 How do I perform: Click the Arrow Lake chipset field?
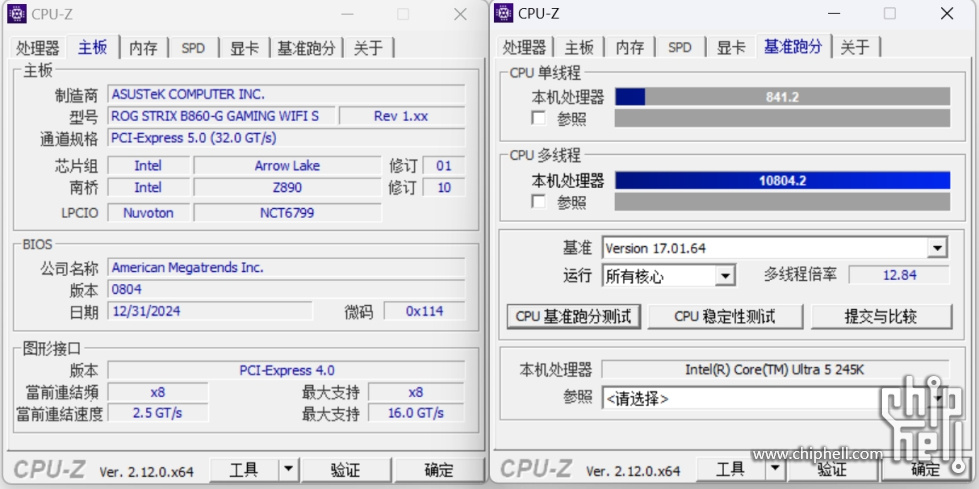tap(287, 165)
